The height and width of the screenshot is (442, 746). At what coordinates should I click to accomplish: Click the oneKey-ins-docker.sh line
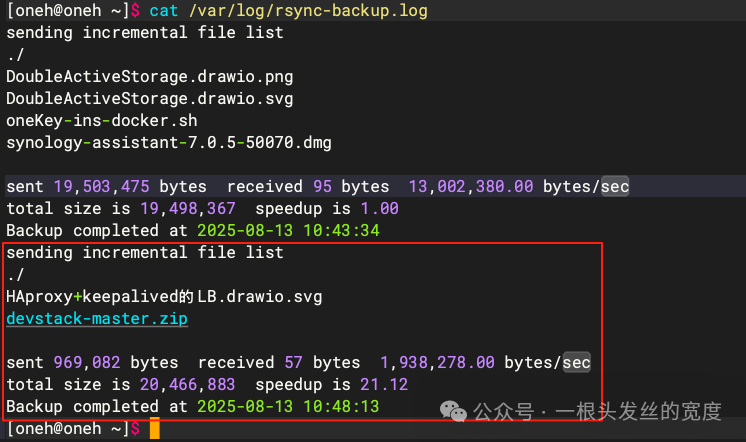click(x=102, y=121)
